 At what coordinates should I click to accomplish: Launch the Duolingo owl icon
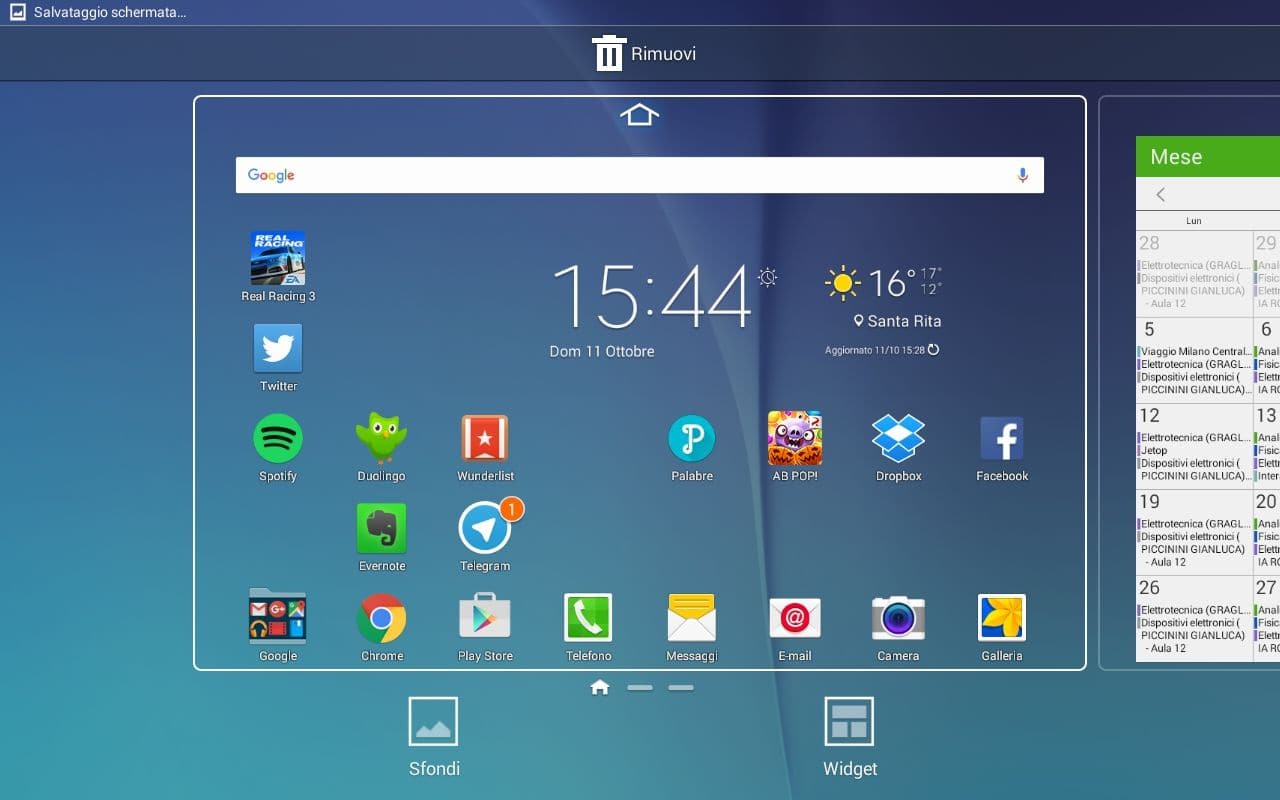(x=381, y=438)
